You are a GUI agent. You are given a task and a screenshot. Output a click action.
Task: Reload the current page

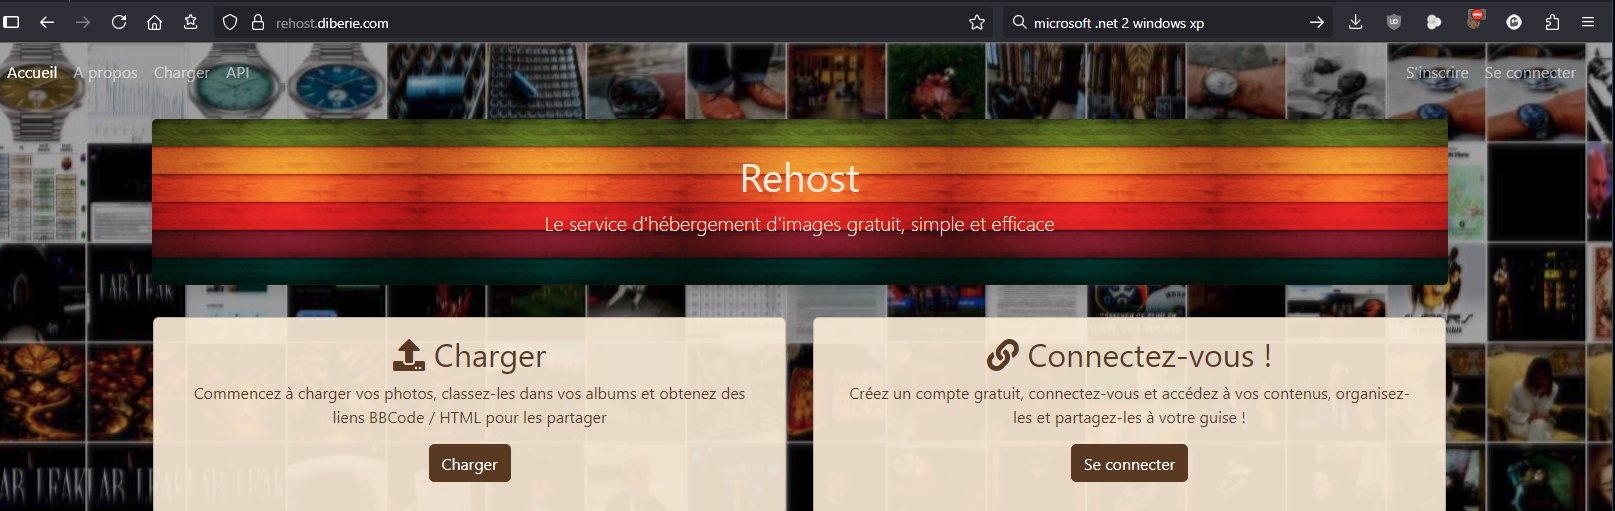tap(119, 22)
